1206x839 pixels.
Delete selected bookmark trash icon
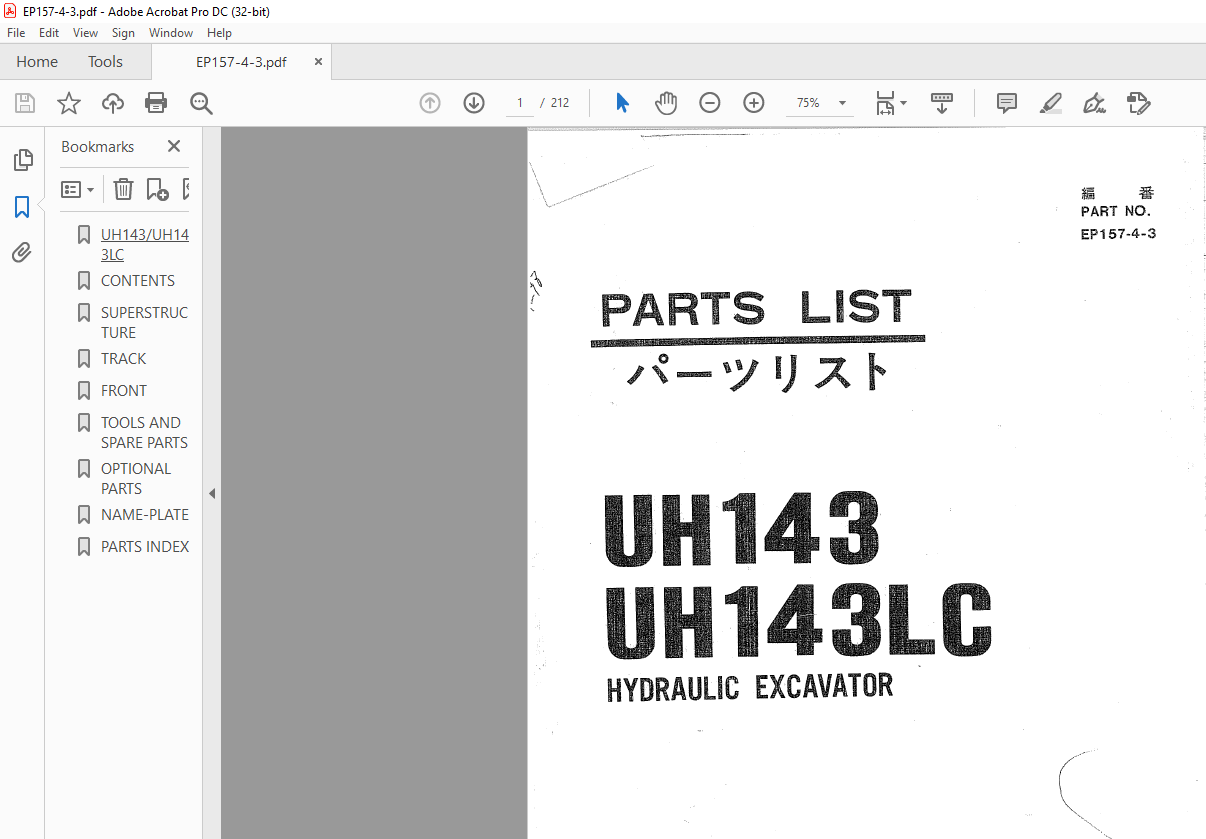point(123,189)
